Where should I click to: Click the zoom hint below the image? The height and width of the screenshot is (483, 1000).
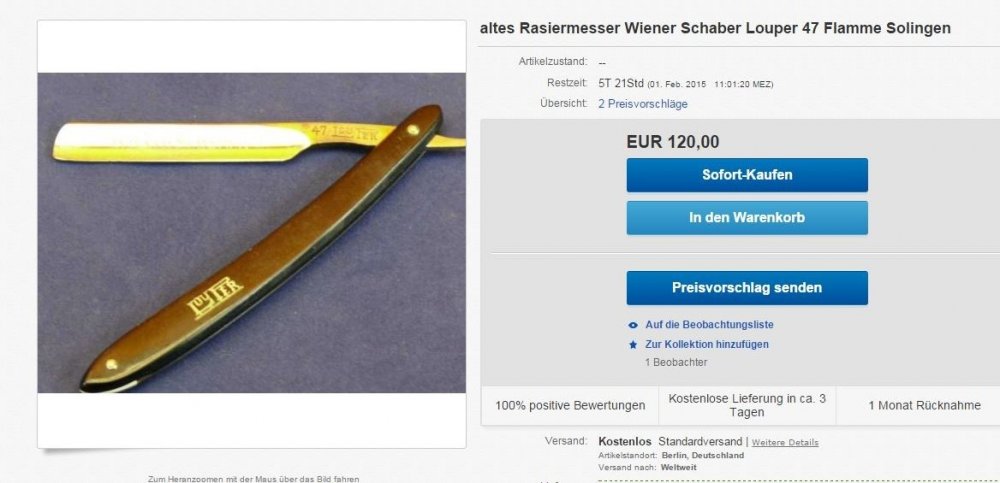pyautogui.click(x=253, y=479)
